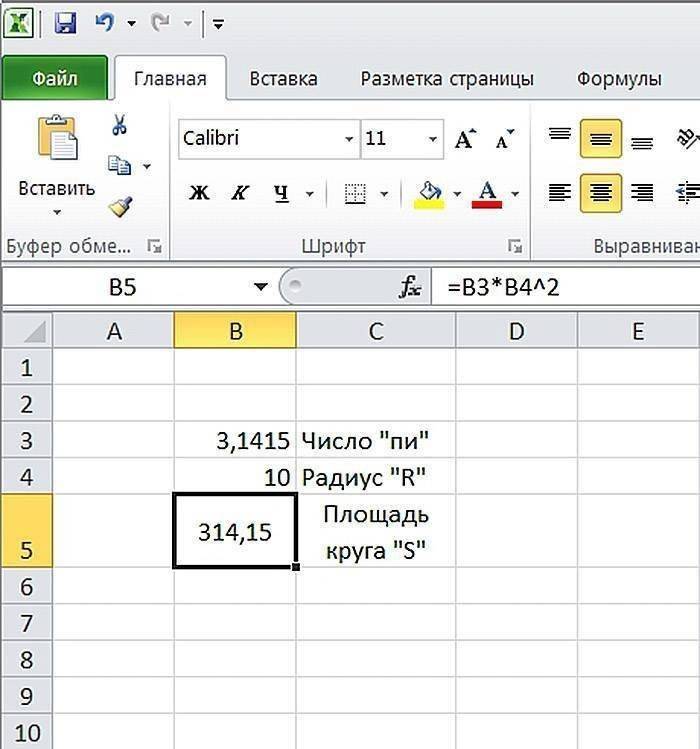
Task: Decrease font size with small A icon
Action: click(505, 139)
